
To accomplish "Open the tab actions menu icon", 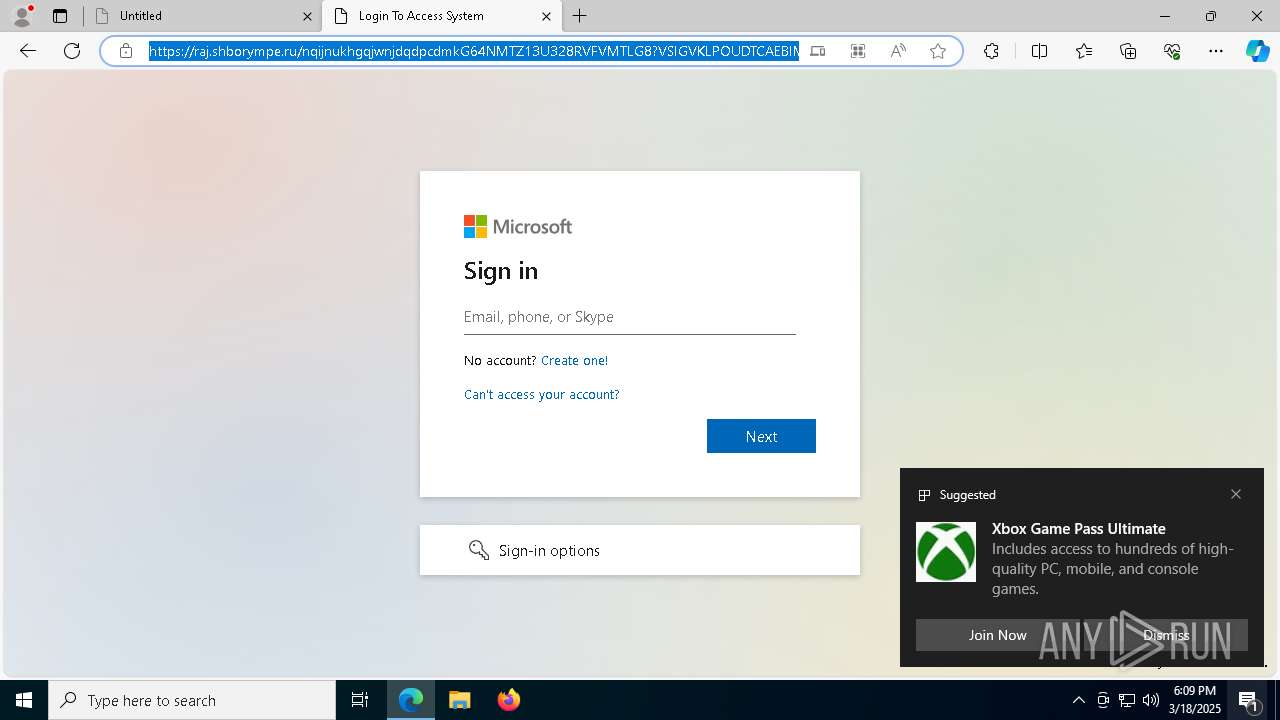I will (60, 16).
